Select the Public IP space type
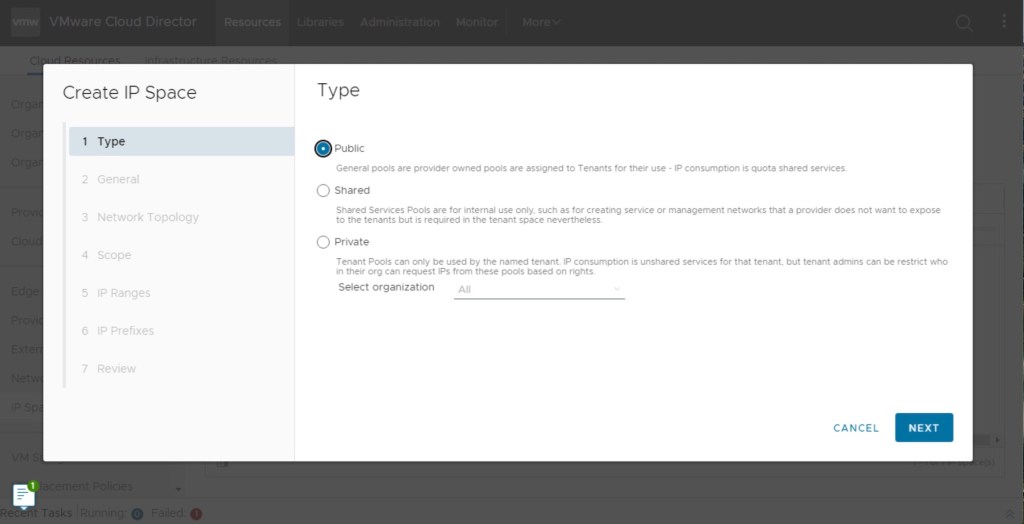Viewport: 1024px width, 524px height. [x=323, y=149]
